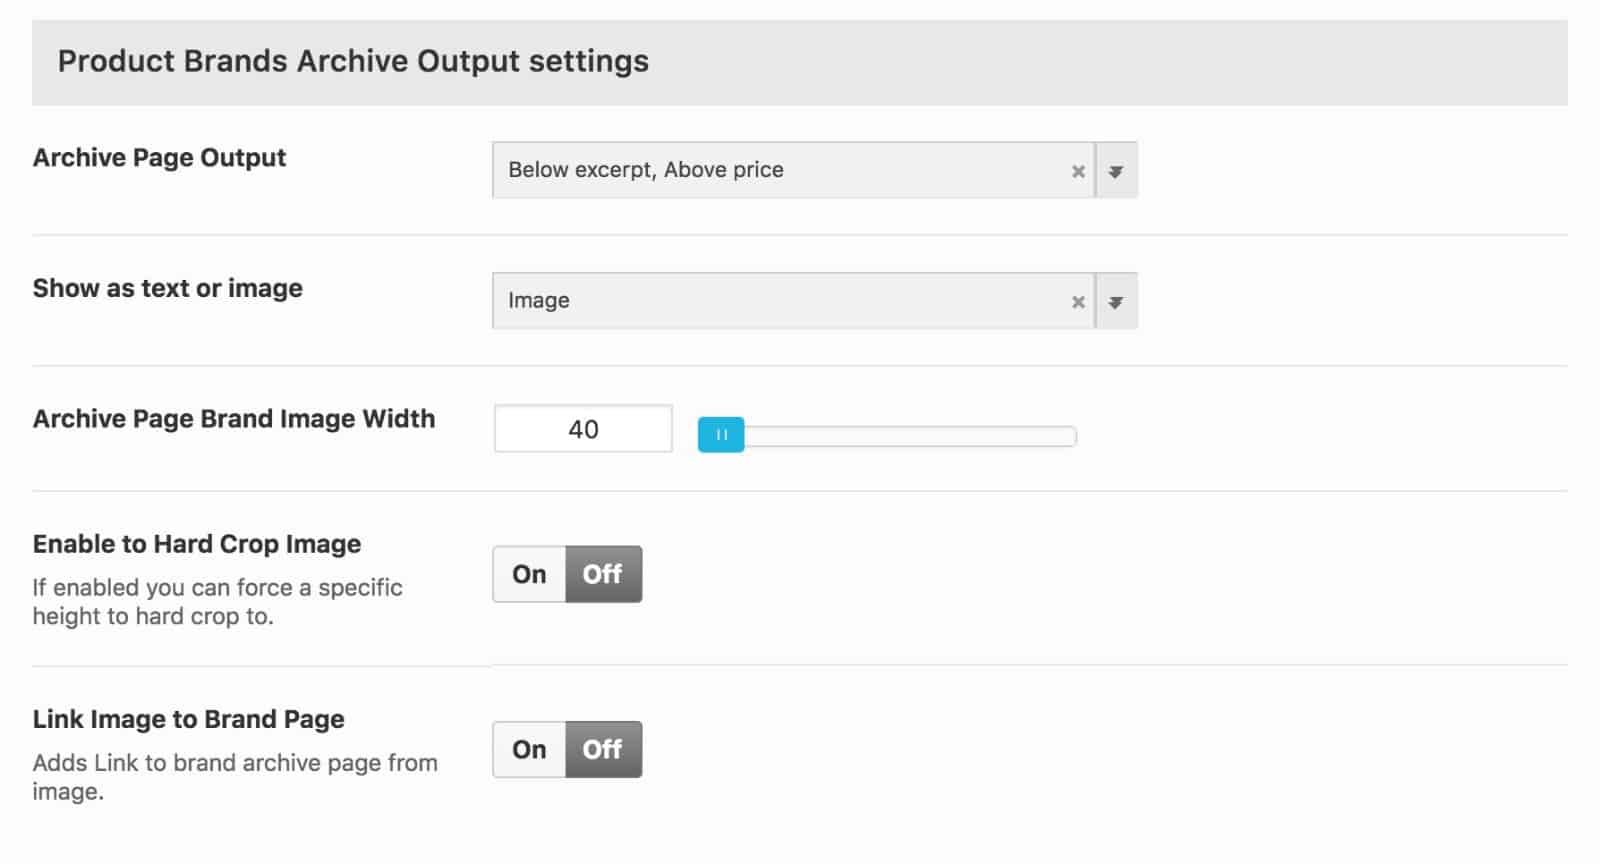Set Hard Crop Image toggle to Off

click(603, 574)
